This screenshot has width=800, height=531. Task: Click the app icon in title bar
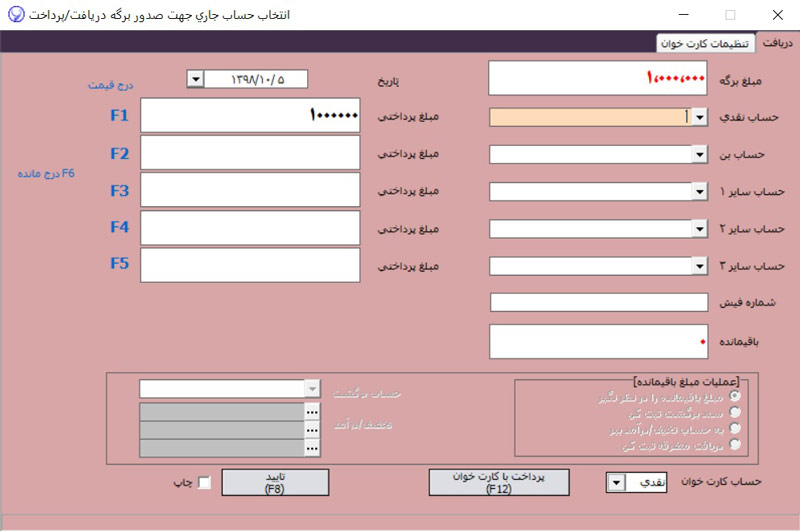coord(12,15)
